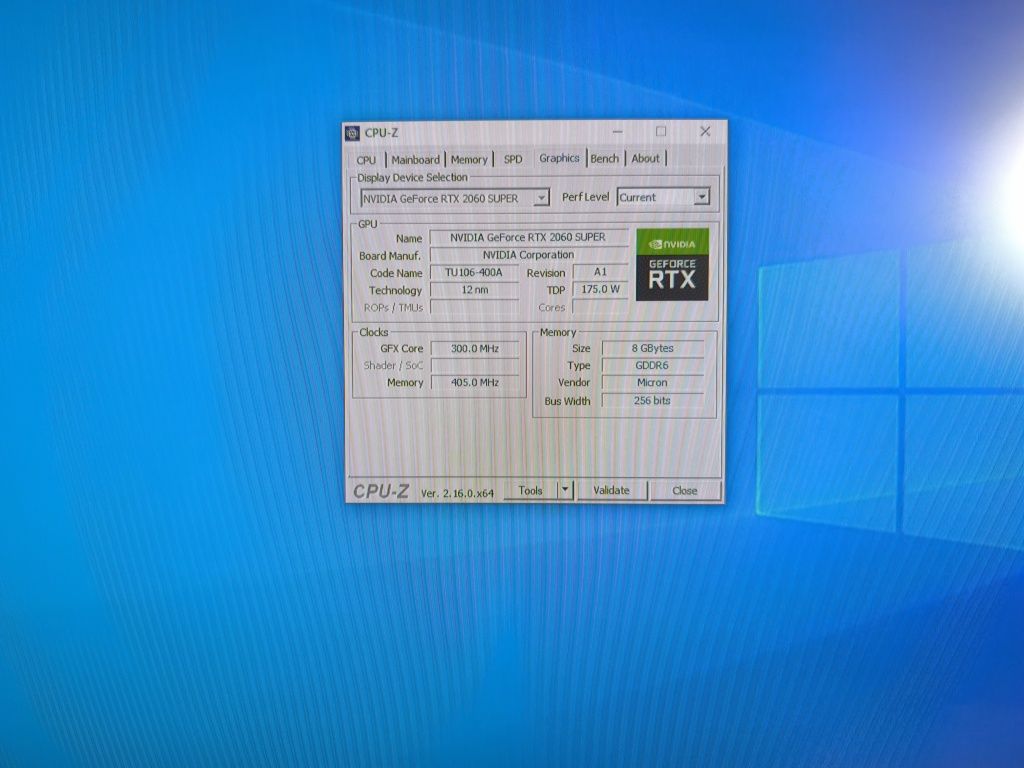Click the 405.0 MHz memory clock value
Viewport: 1024px width, 768px height.
475,383
